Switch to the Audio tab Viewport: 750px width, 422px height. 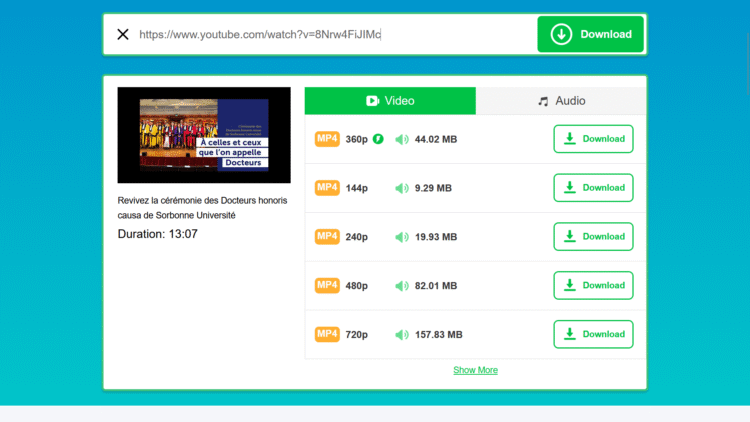pos(561,101)
